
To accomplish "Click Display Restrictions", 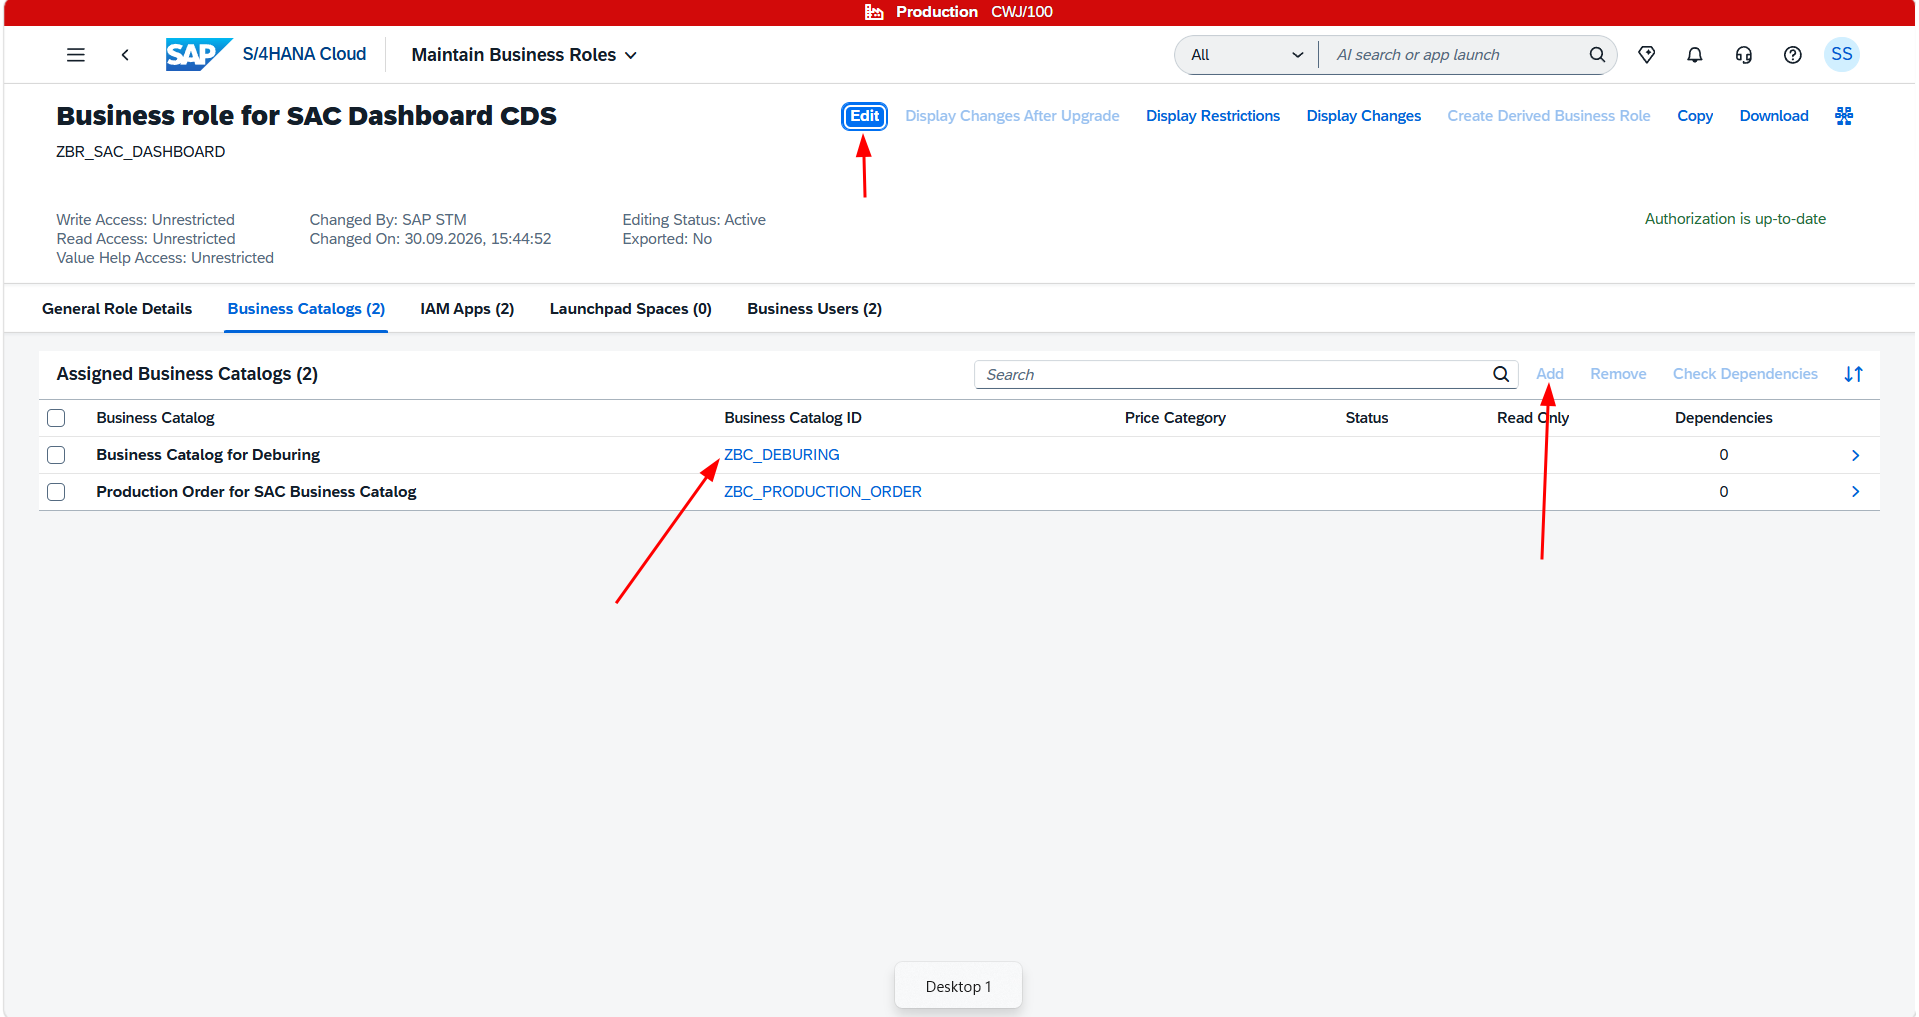I will coord(1213,116).
